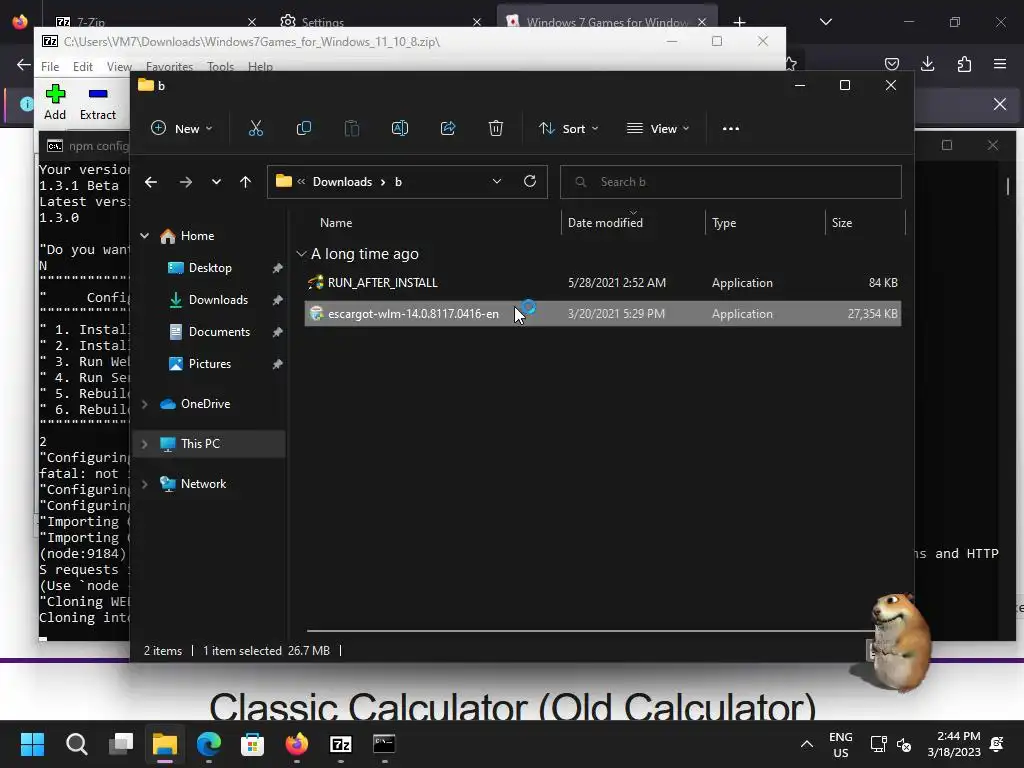Open Firefox from the taskbar

[x=296, y=744]
